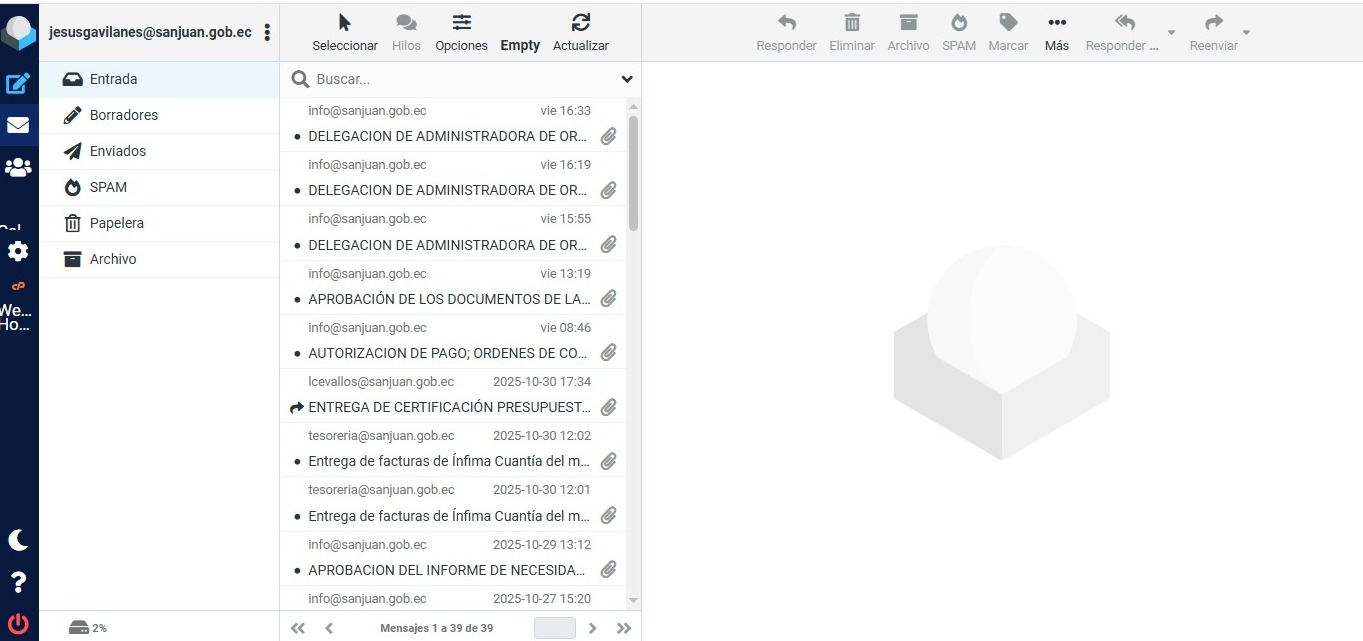1363x641 pixels.
Task: Open the Borradores folder
Action: 124,115
